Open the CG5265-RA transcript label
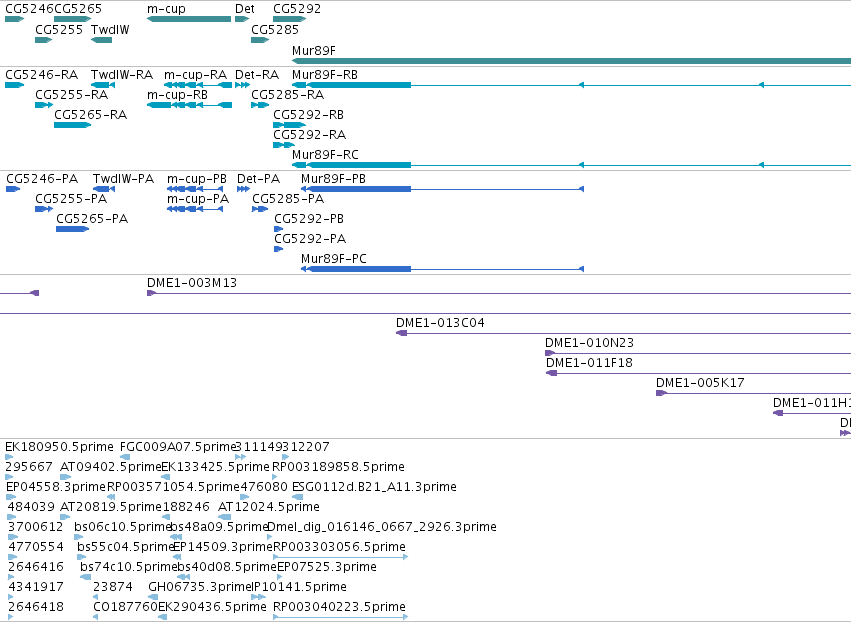Image resolution: width=851 pixels, height=622 pixels. pyautogui.click(x=91, y=115)
